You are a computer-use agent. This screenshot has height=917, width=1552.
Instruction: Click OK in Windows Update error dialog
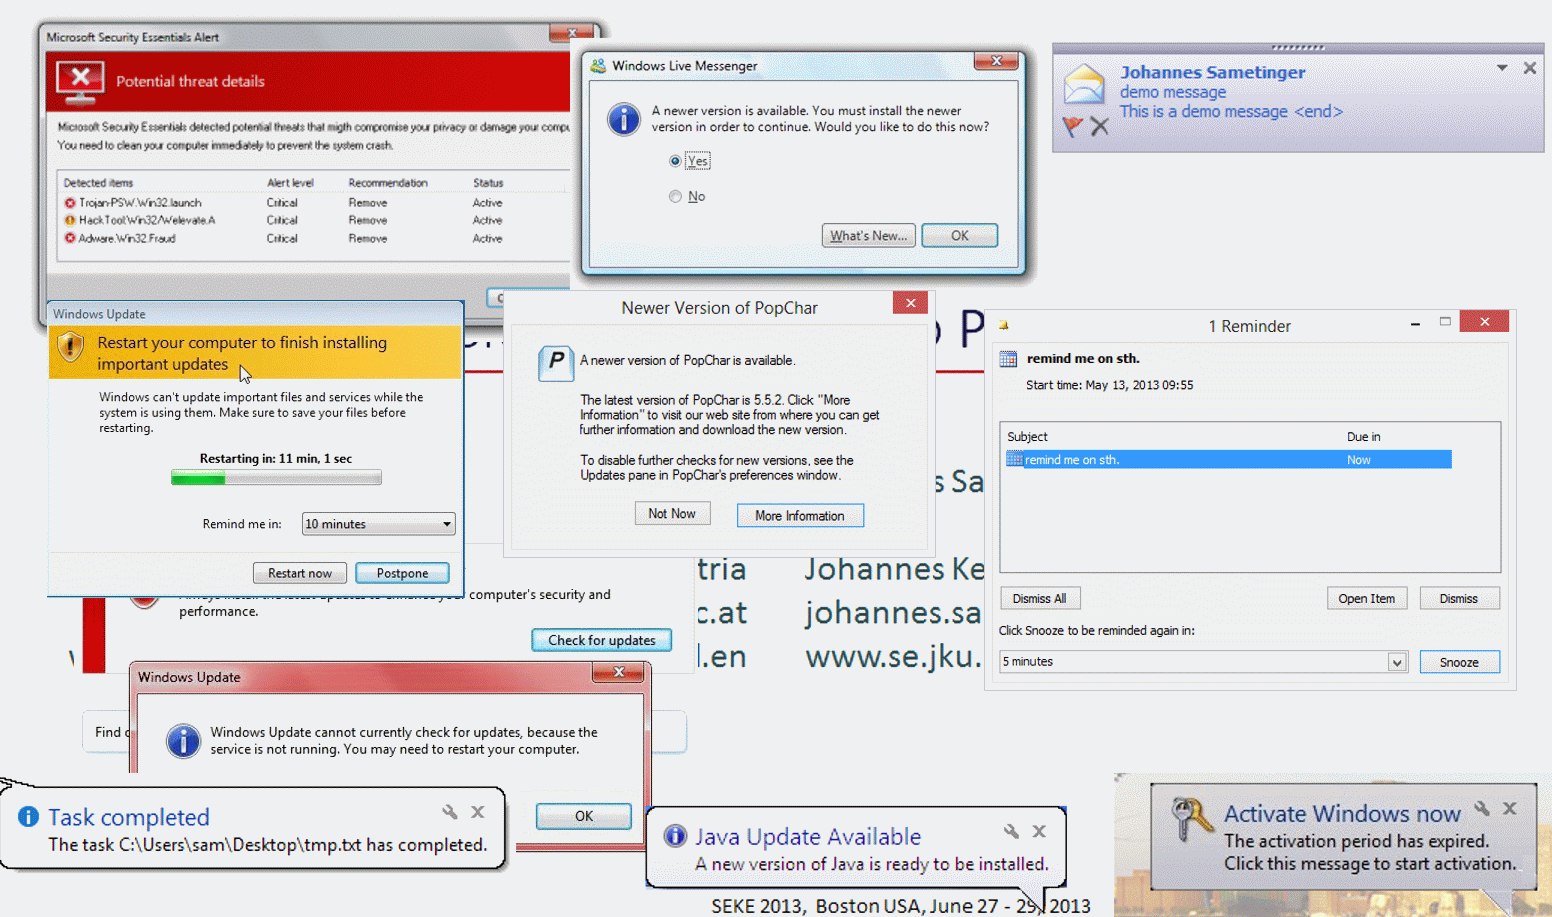click(584, 816)
